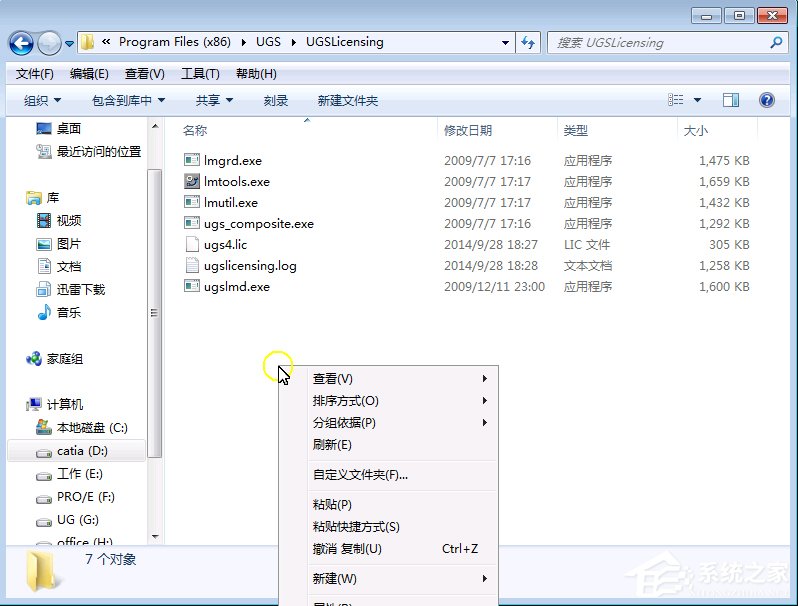
Task: Open the PRO/E (F:) drive
Action: coord(75,497)
